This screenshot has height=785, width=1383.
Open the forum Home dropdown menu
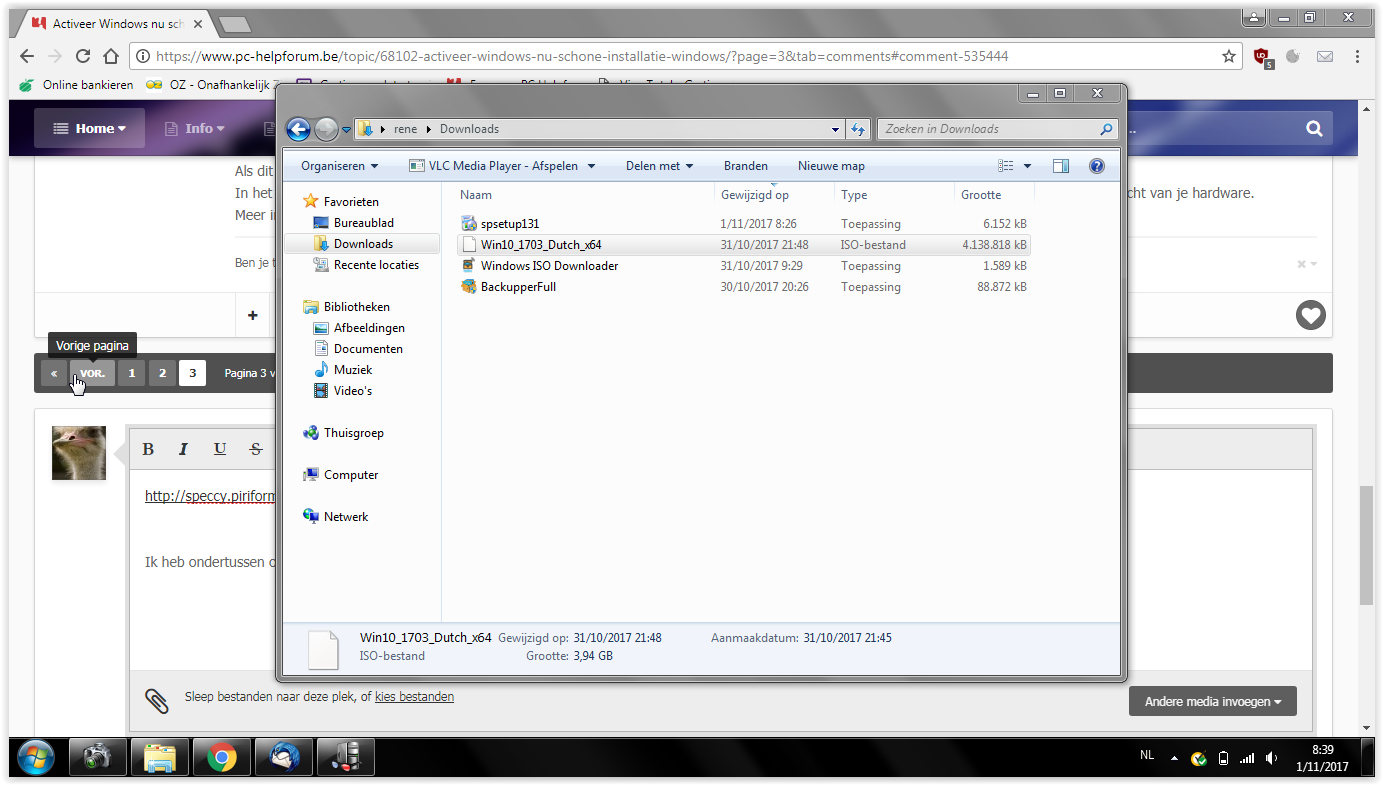pyautogui.click(x=89, y=128)
